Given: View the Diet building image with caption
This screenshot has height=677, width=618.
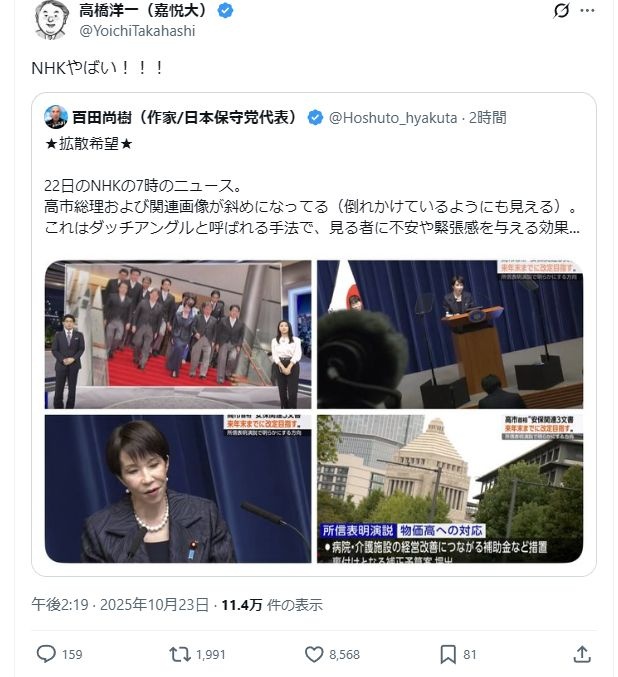Looking at the screenshot, I should point(450,489).
